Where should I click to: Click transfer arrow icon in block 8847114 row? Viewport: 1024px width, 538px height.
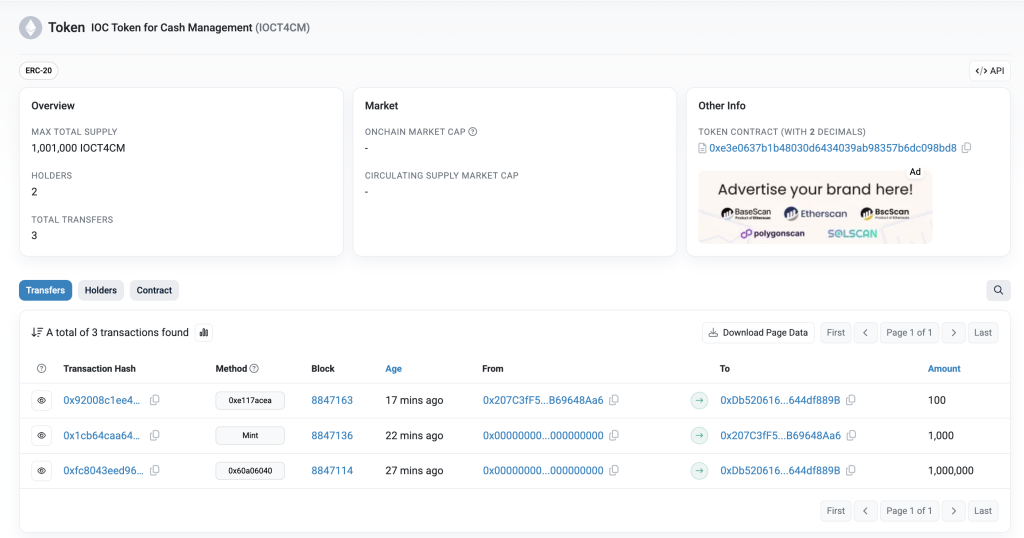click(699, 471)
